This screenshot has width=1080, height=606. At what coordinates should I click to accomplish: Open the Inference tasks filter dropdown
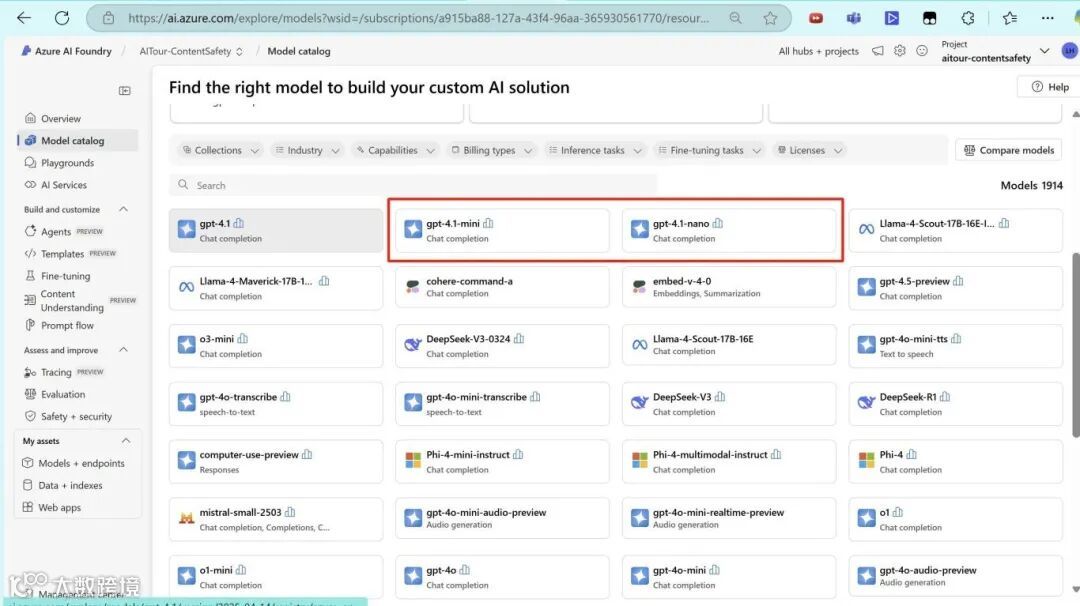pyautogui.click(x=594, y=150)
